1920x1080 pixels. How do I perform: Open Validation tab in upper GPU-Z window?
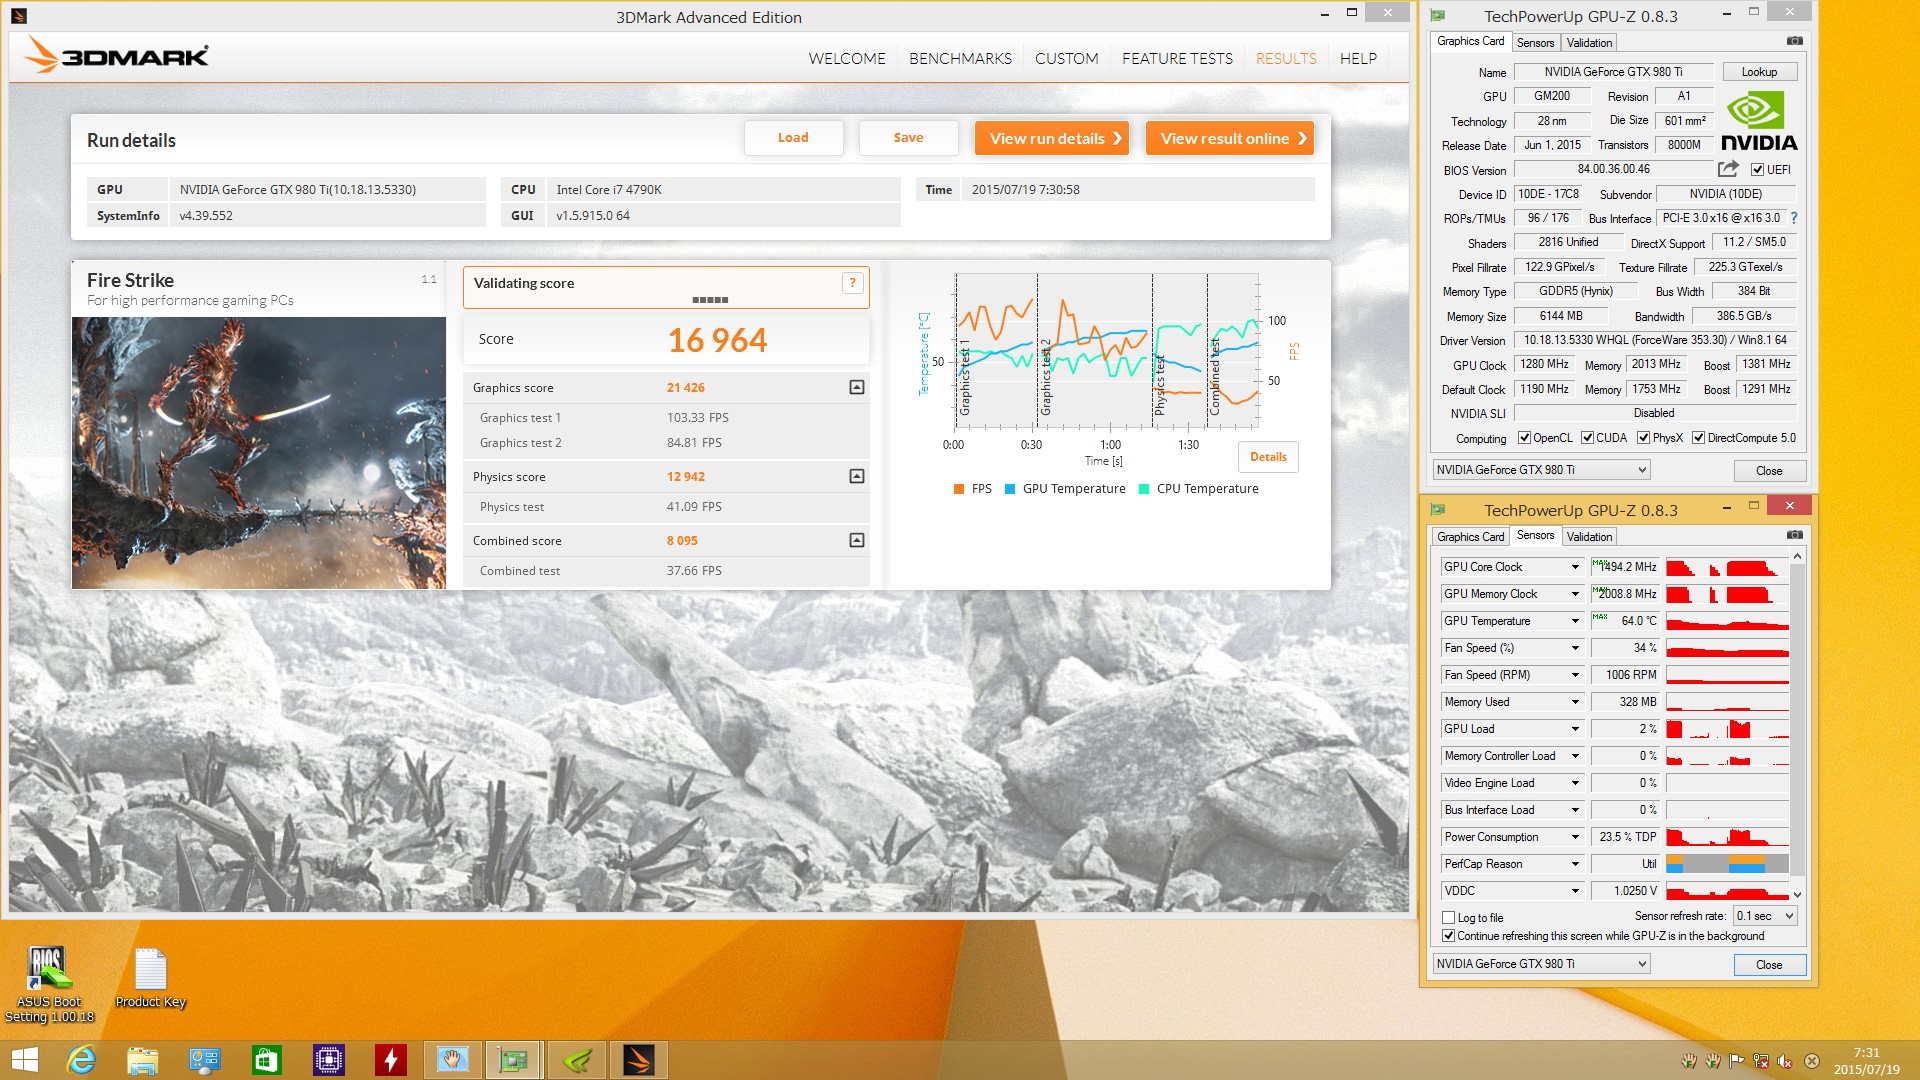point(1589,43)
